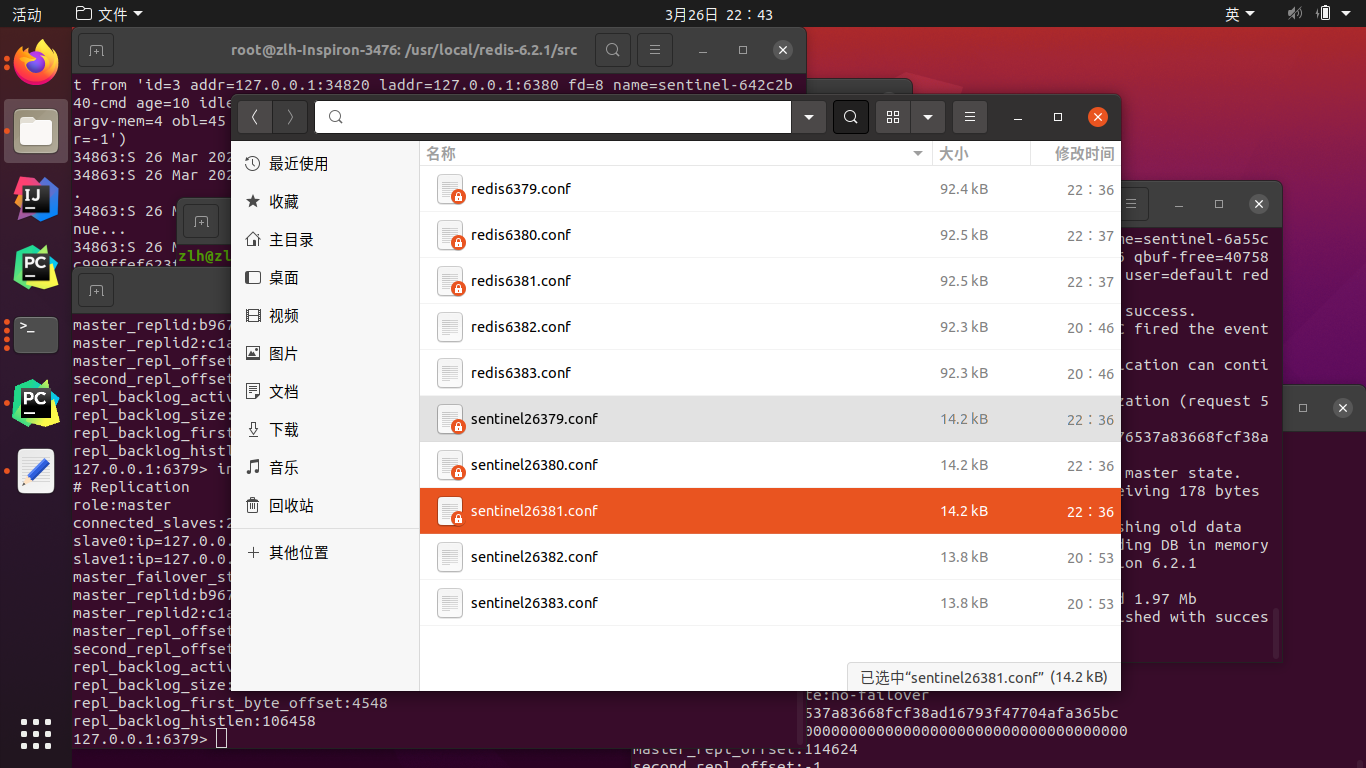Open IntelliJ IDEA from the dock
Screen dimensions: 1366x768
[x=36, y=198]
